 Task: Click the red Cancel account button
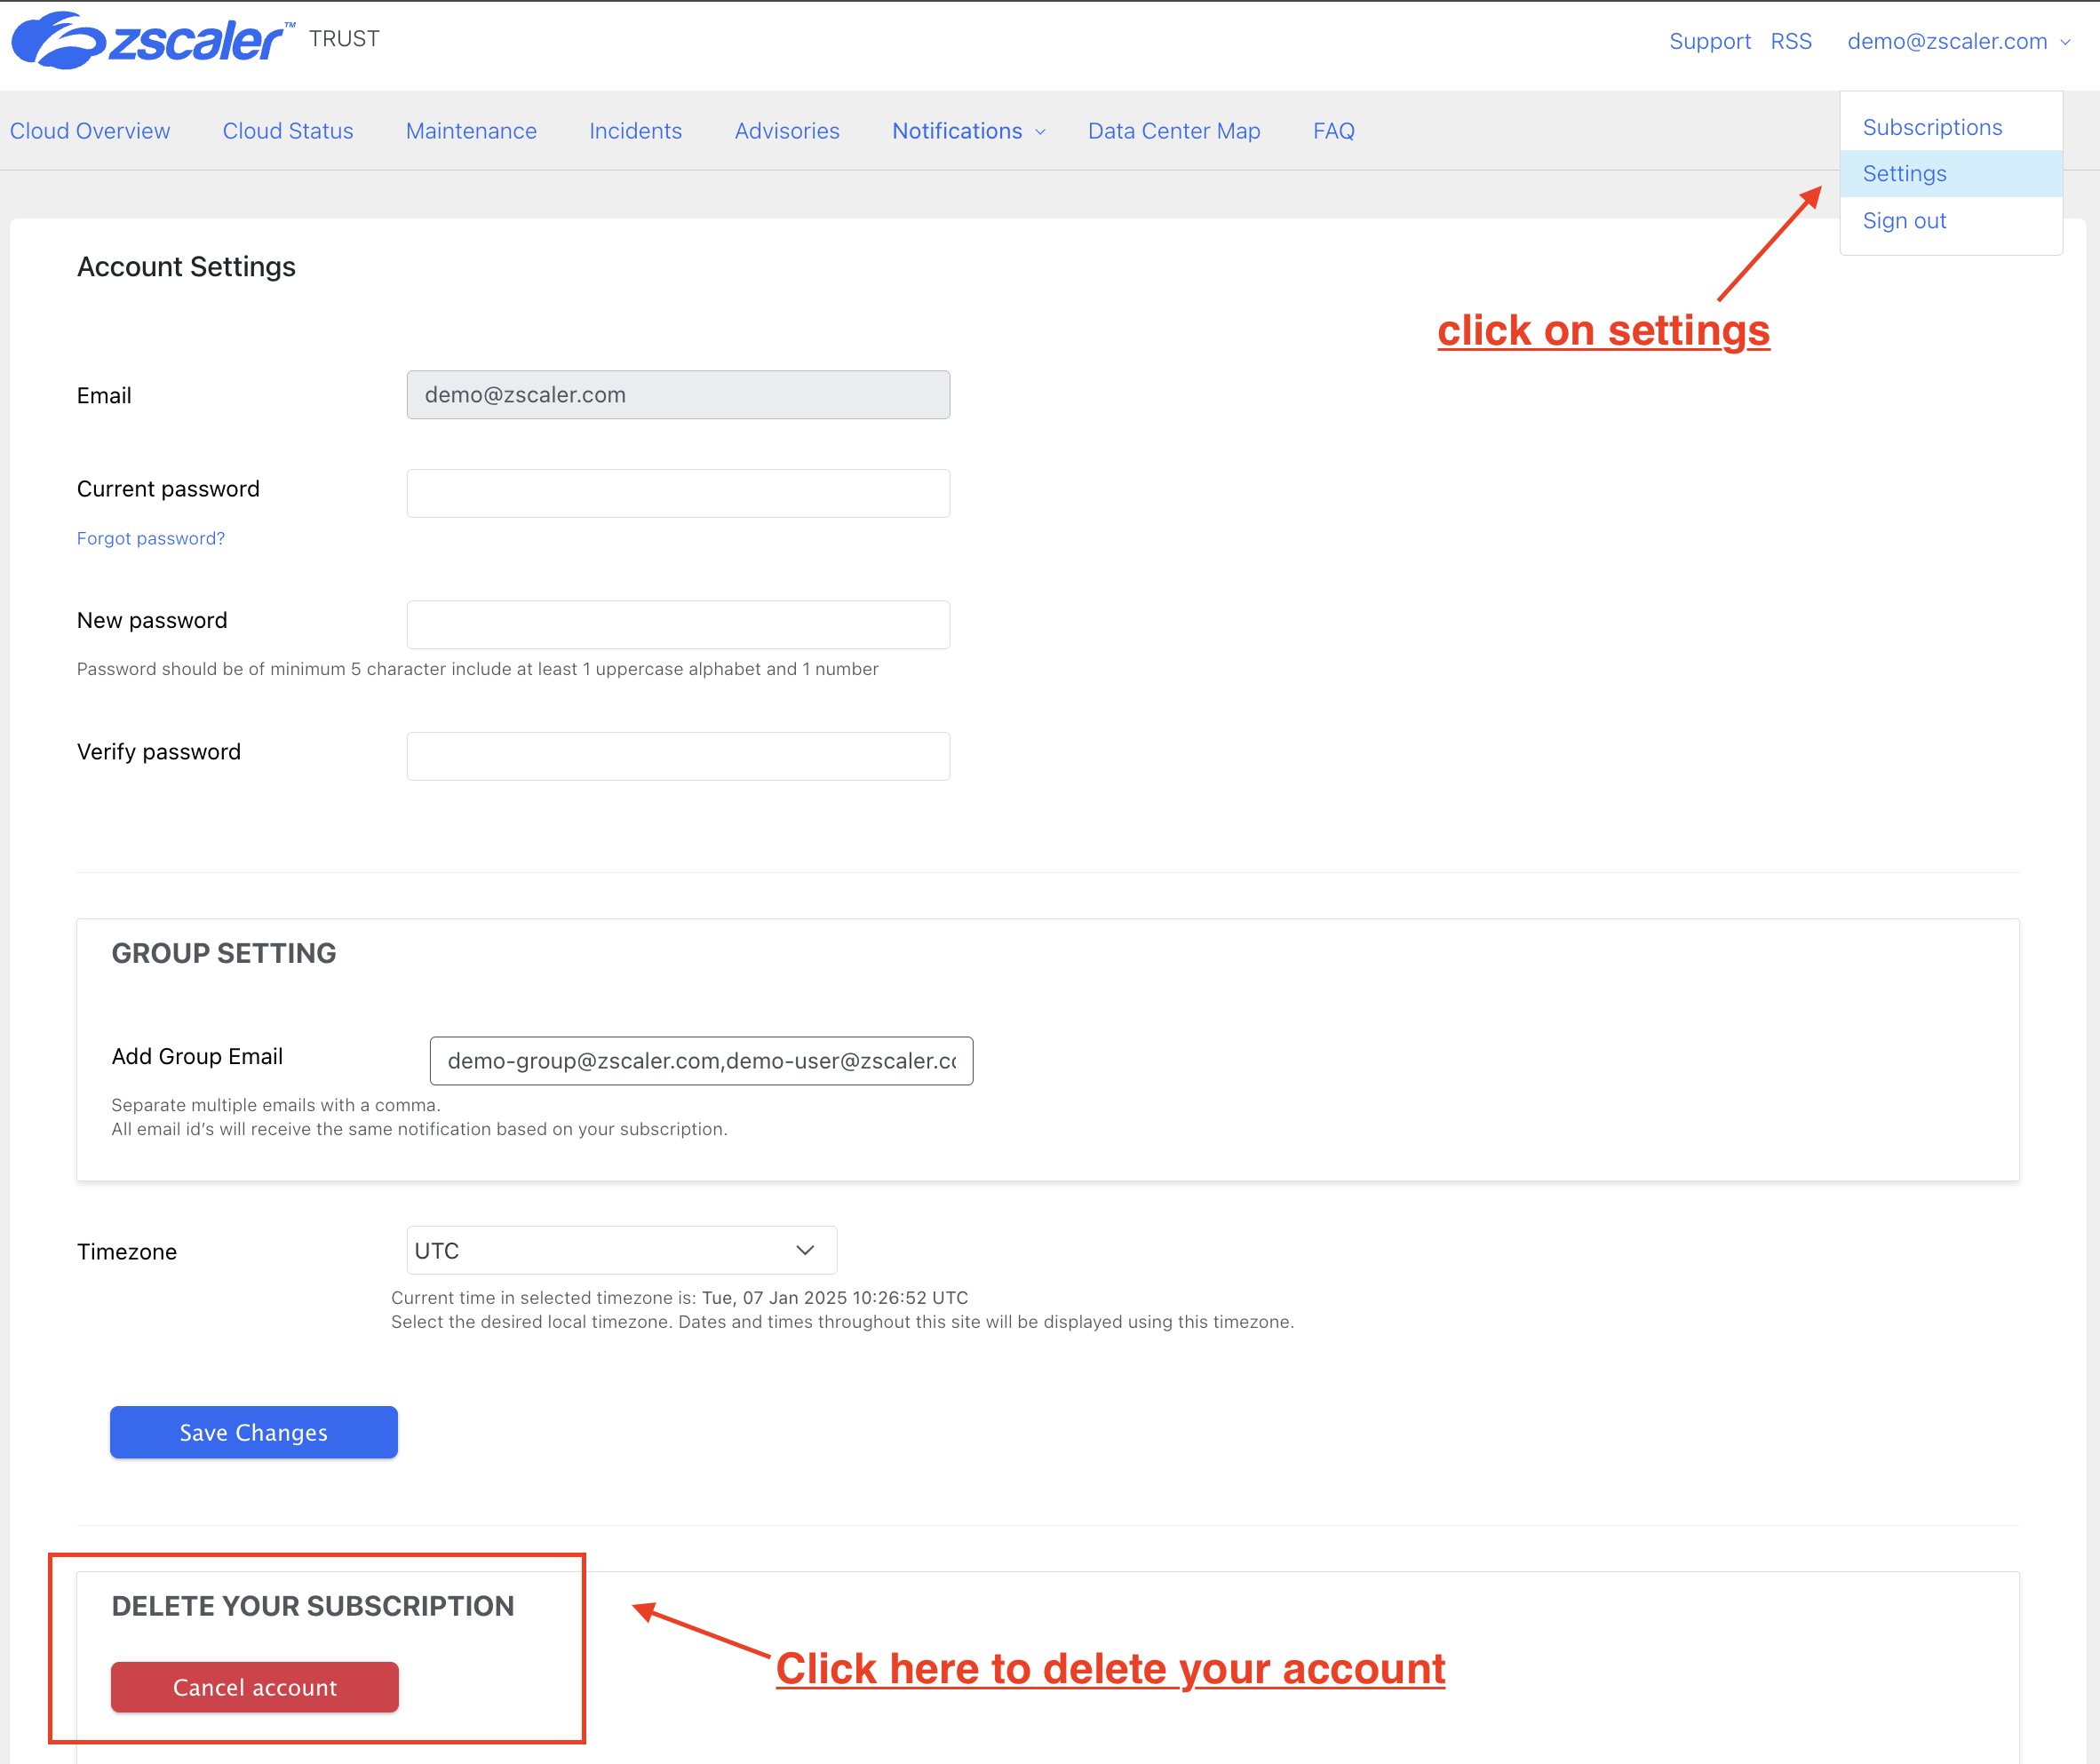coord(254,1687)
